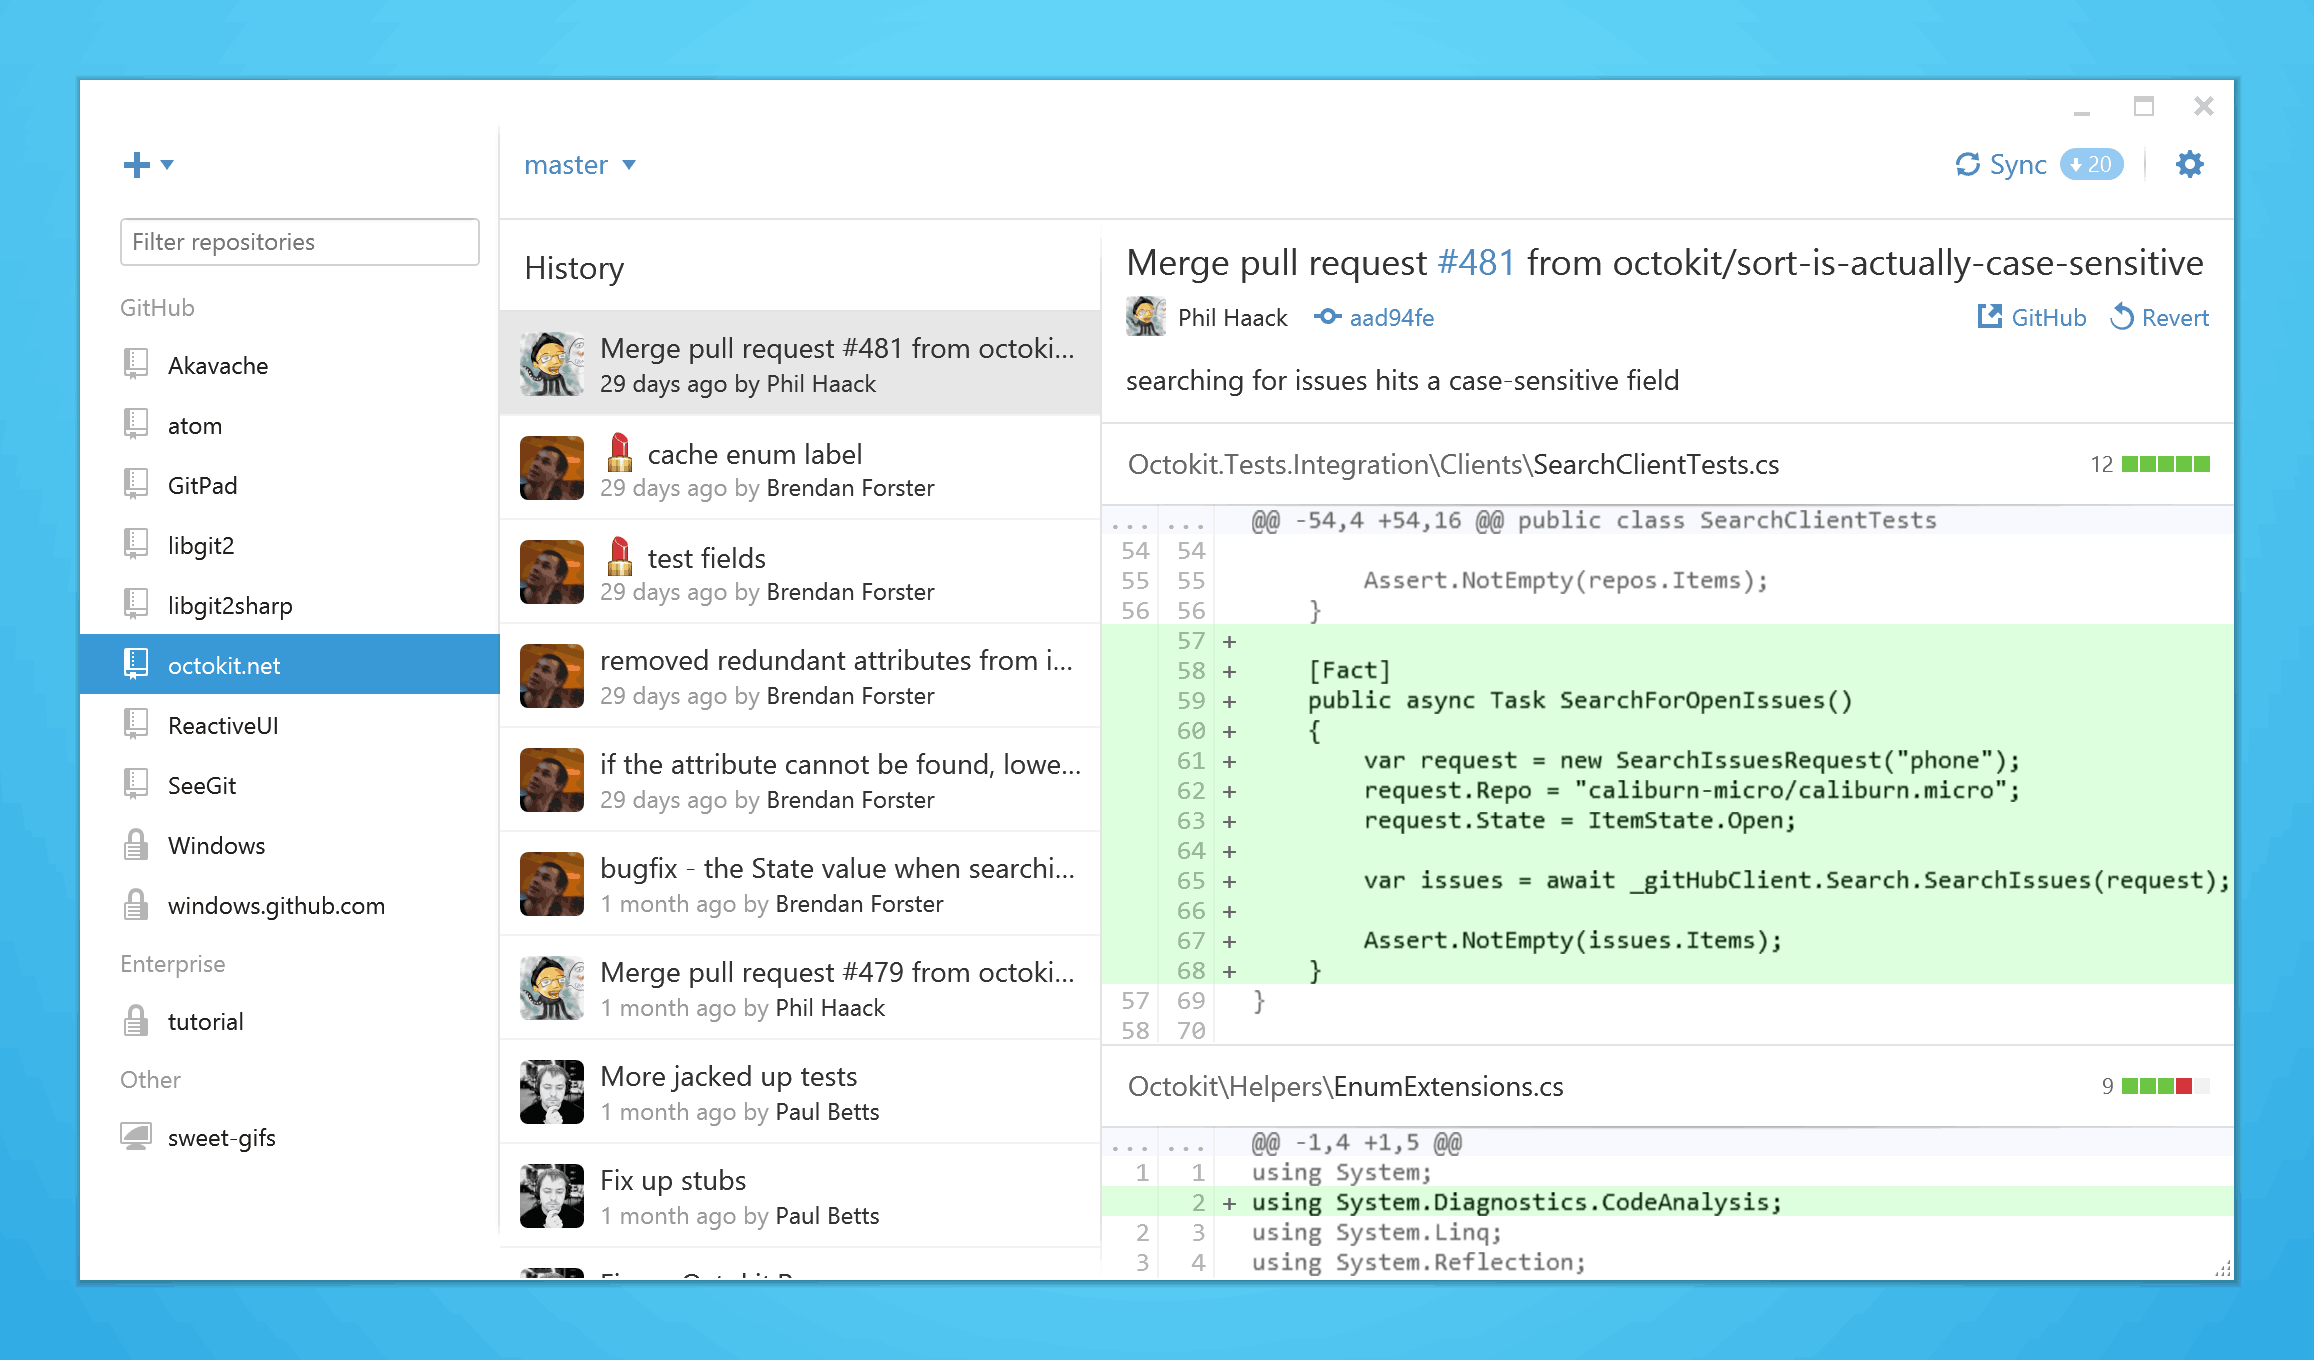The width and height of the screenshot is (2314, 1360).
Task: Maximize the GitHub window
Action: click(2143, 106)
